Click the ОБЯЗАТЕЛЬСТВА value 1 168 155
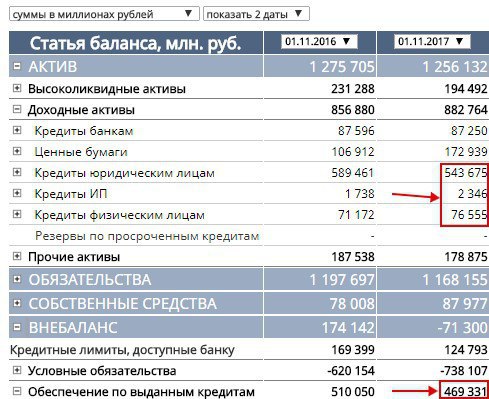This screenshot has height=399, width=489. click(x=455, y=280)
